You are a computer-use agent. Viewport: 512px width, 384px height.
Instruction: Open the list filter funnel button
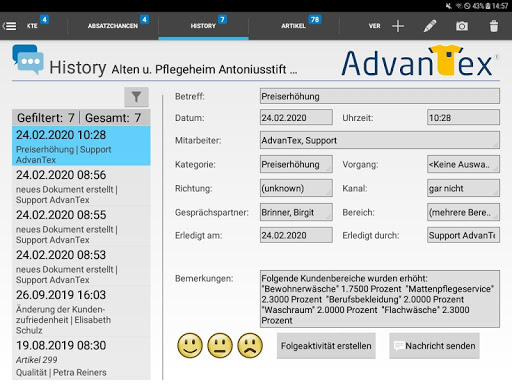click(x=136, y=97)
